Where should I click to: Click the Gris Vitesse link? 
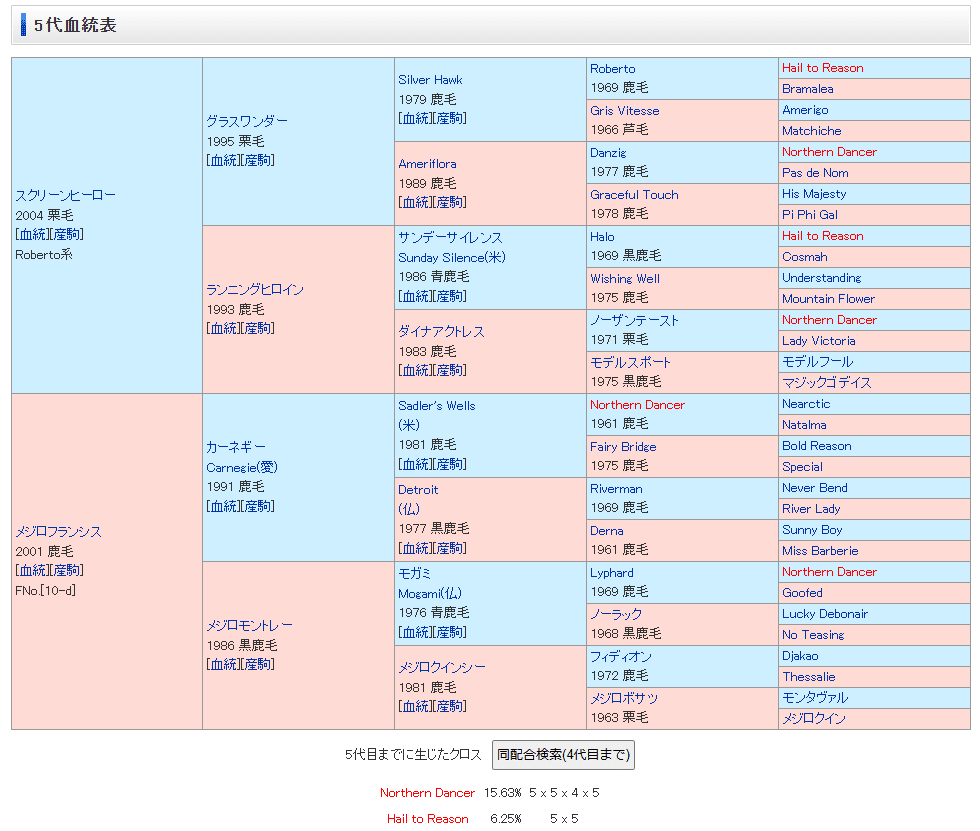pyautogui.click(x=624, y=111)
